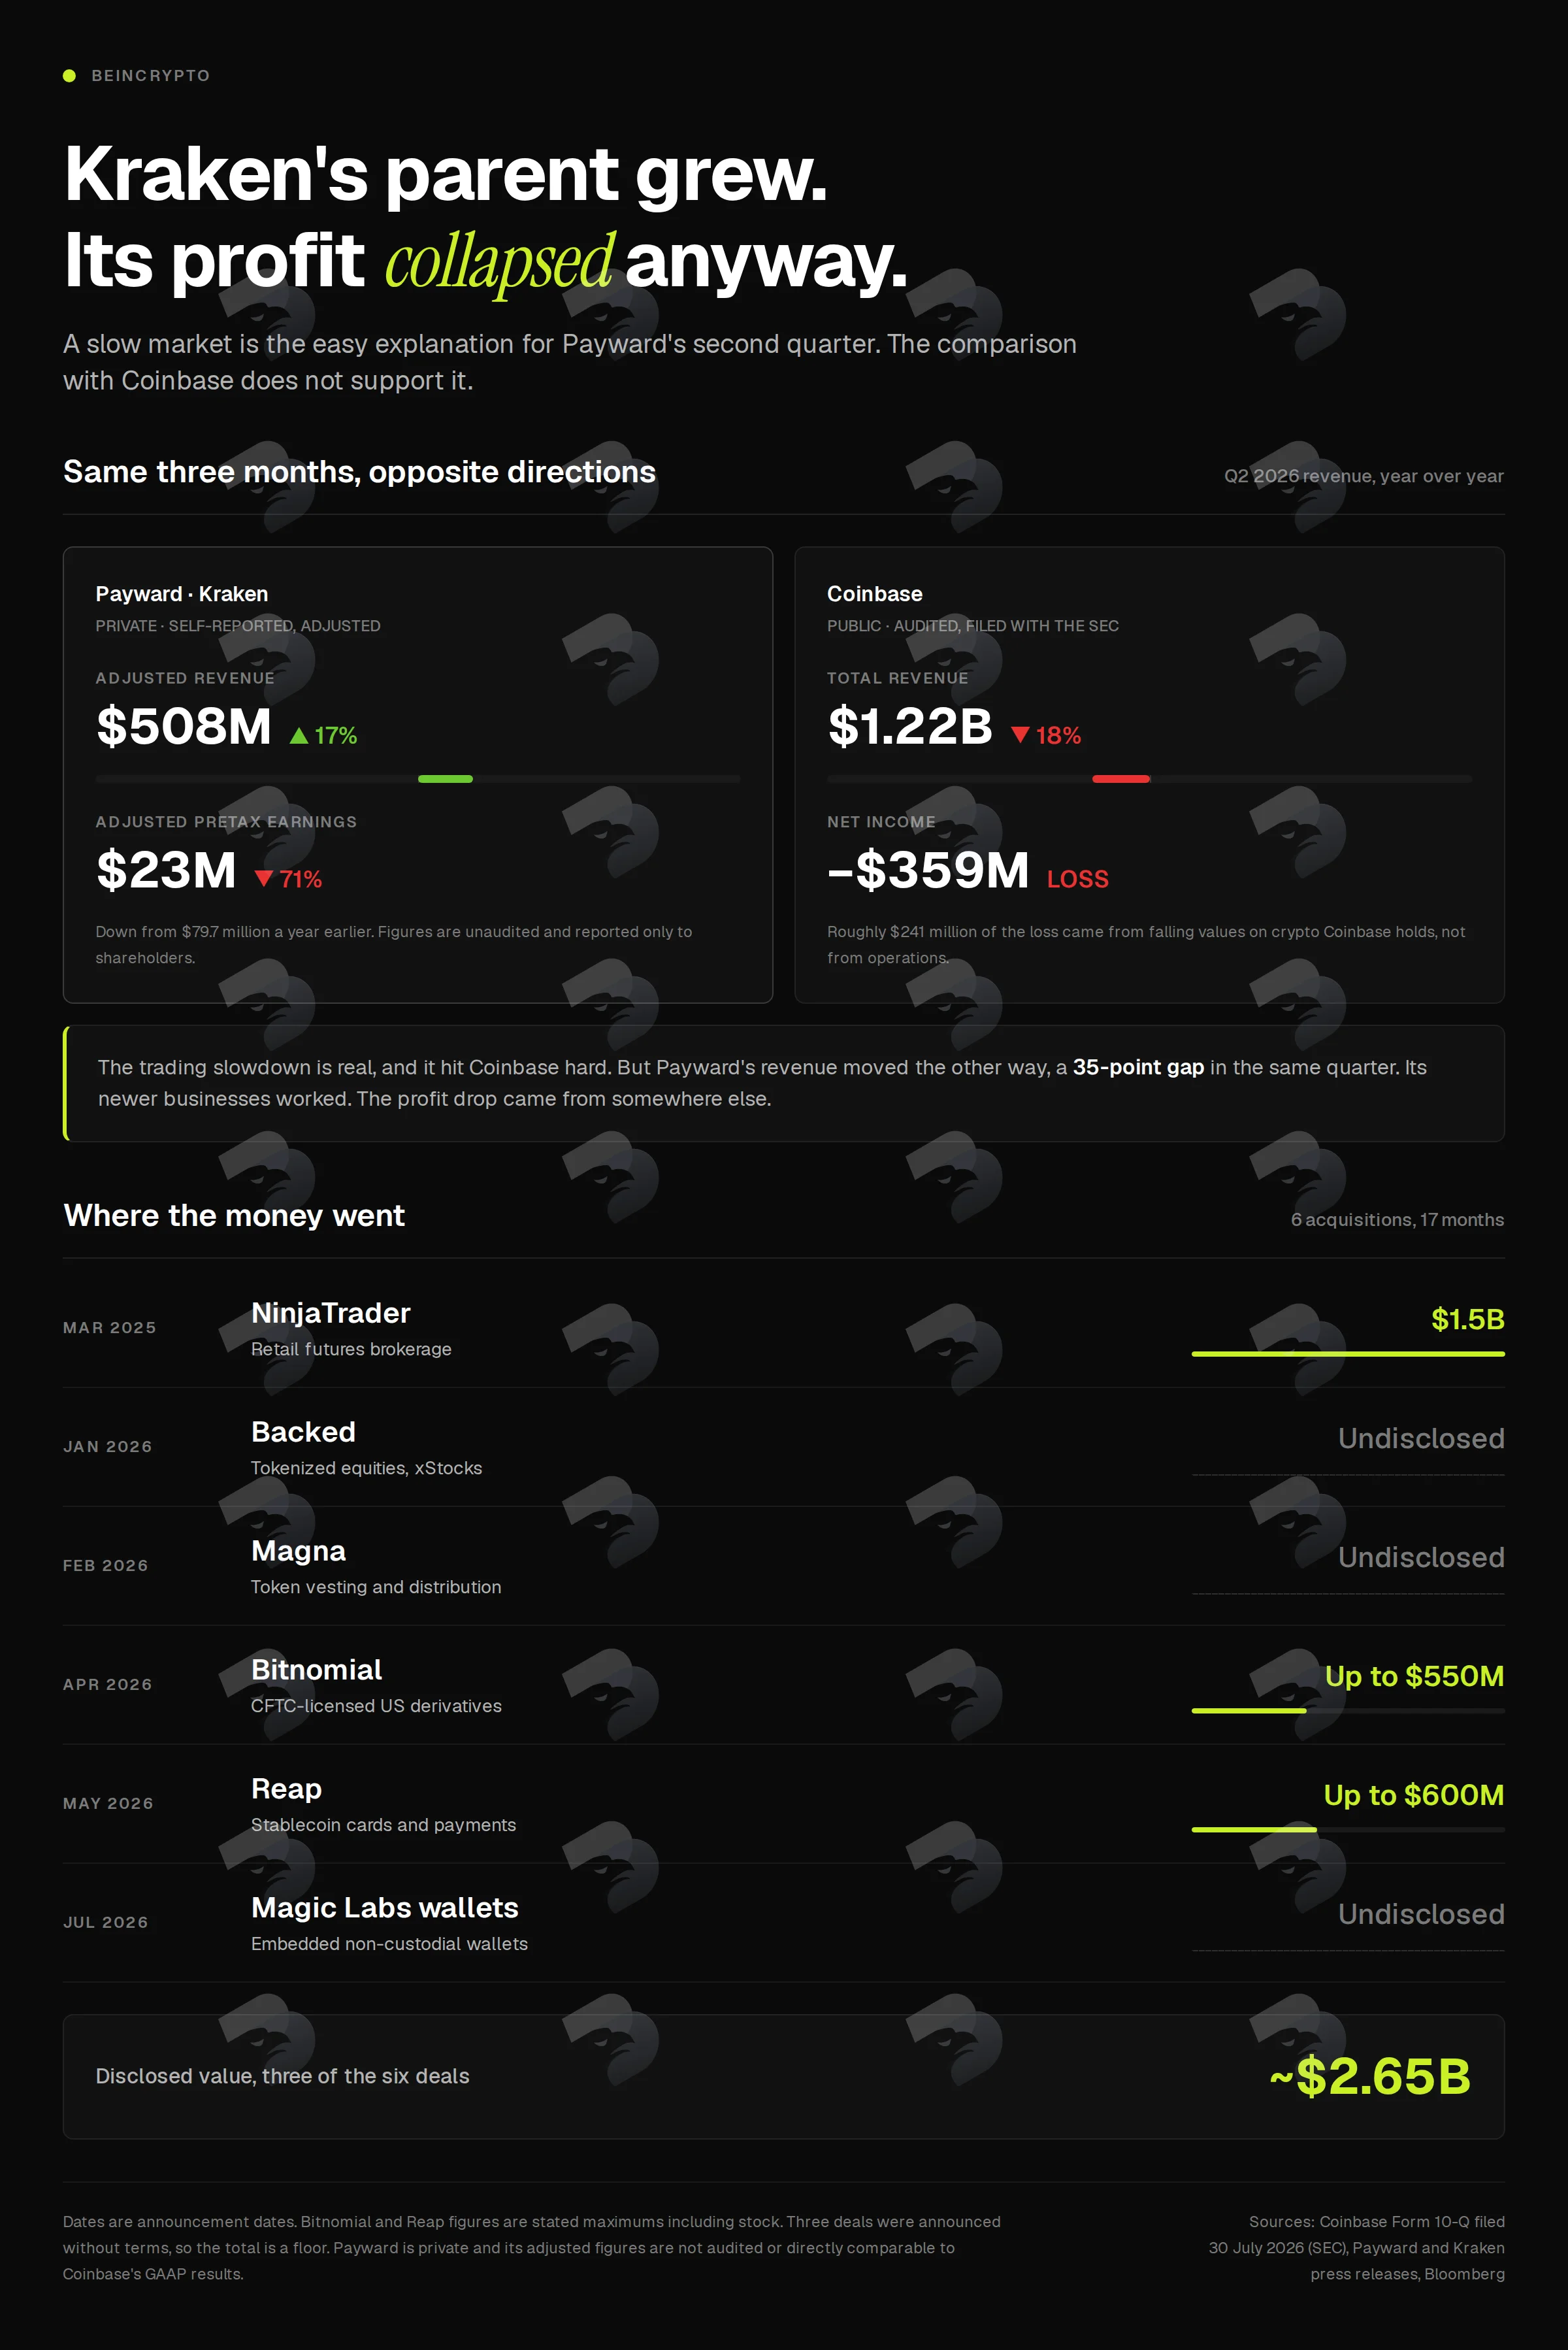Click the Magna acquisition name

click(x=298, y=1551)
